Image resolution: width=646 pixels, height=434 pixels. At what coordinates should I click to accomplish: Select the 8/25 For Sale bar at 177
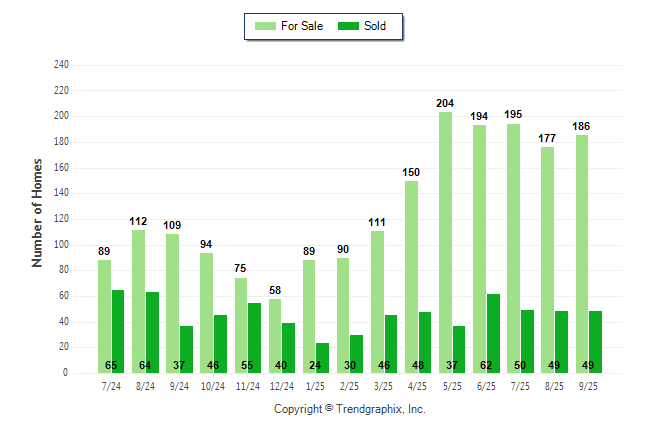coord(548,259)
